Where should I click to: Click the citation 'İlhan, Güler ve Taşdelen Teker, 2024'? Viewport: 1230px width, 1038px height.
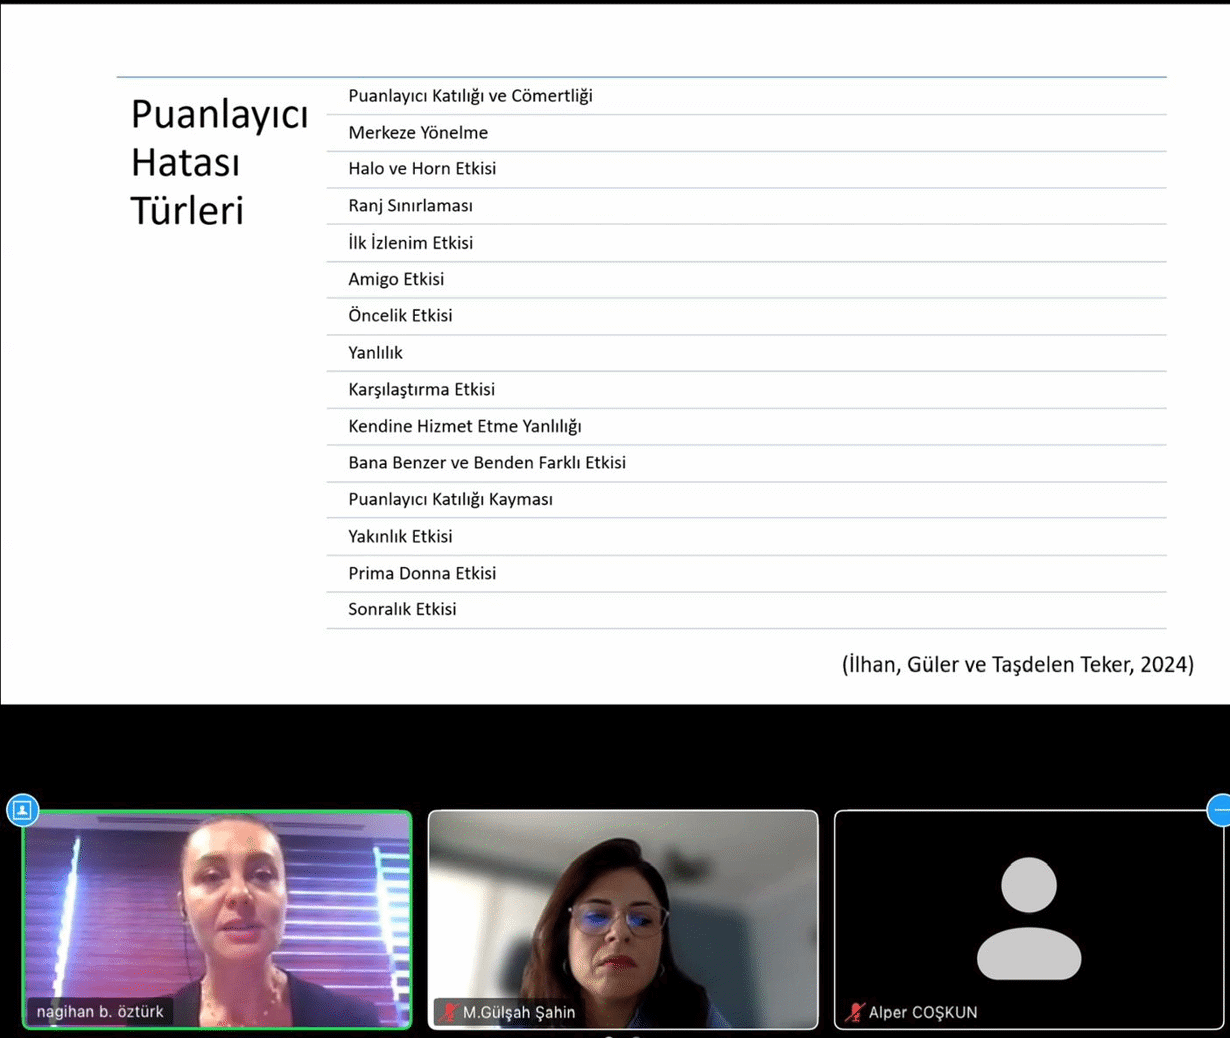(1017, 665)
